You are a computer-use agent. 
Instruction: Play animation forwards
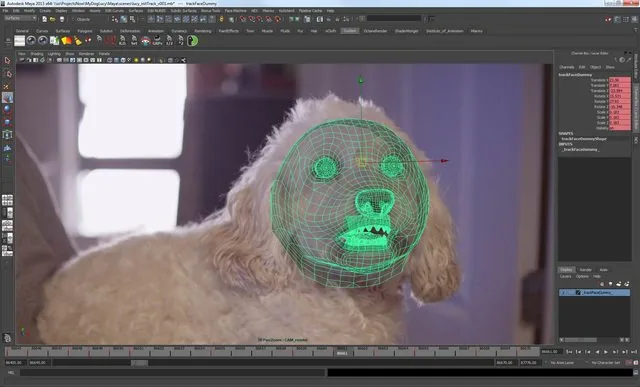pos(606,352)
